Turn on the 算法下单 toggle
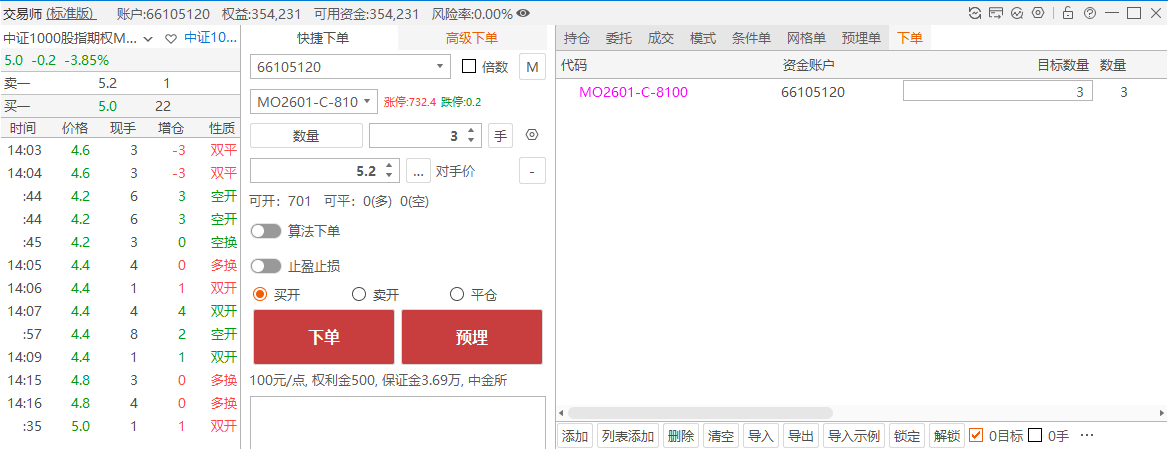This screenshot has height=451, width=1168. tap(266, 231)
